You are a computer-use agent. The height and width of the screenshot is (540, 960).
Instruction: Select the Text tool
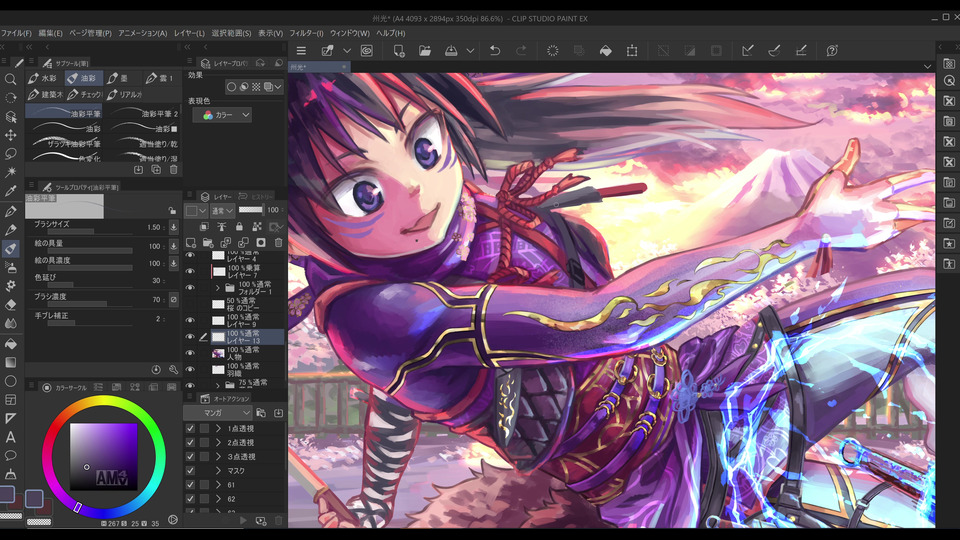point(11,436)
